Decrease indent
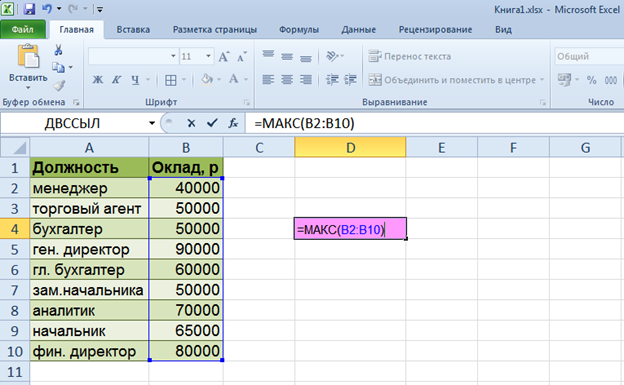The width and height of the screenshot is (624, 385). point(332,80)
